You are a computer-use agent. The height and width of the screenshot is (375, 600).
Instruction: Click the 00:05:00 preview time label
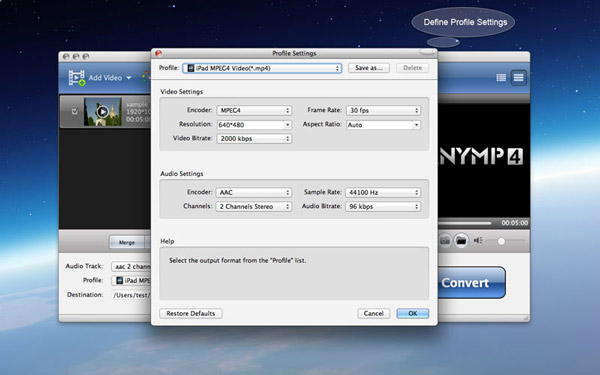515,223
